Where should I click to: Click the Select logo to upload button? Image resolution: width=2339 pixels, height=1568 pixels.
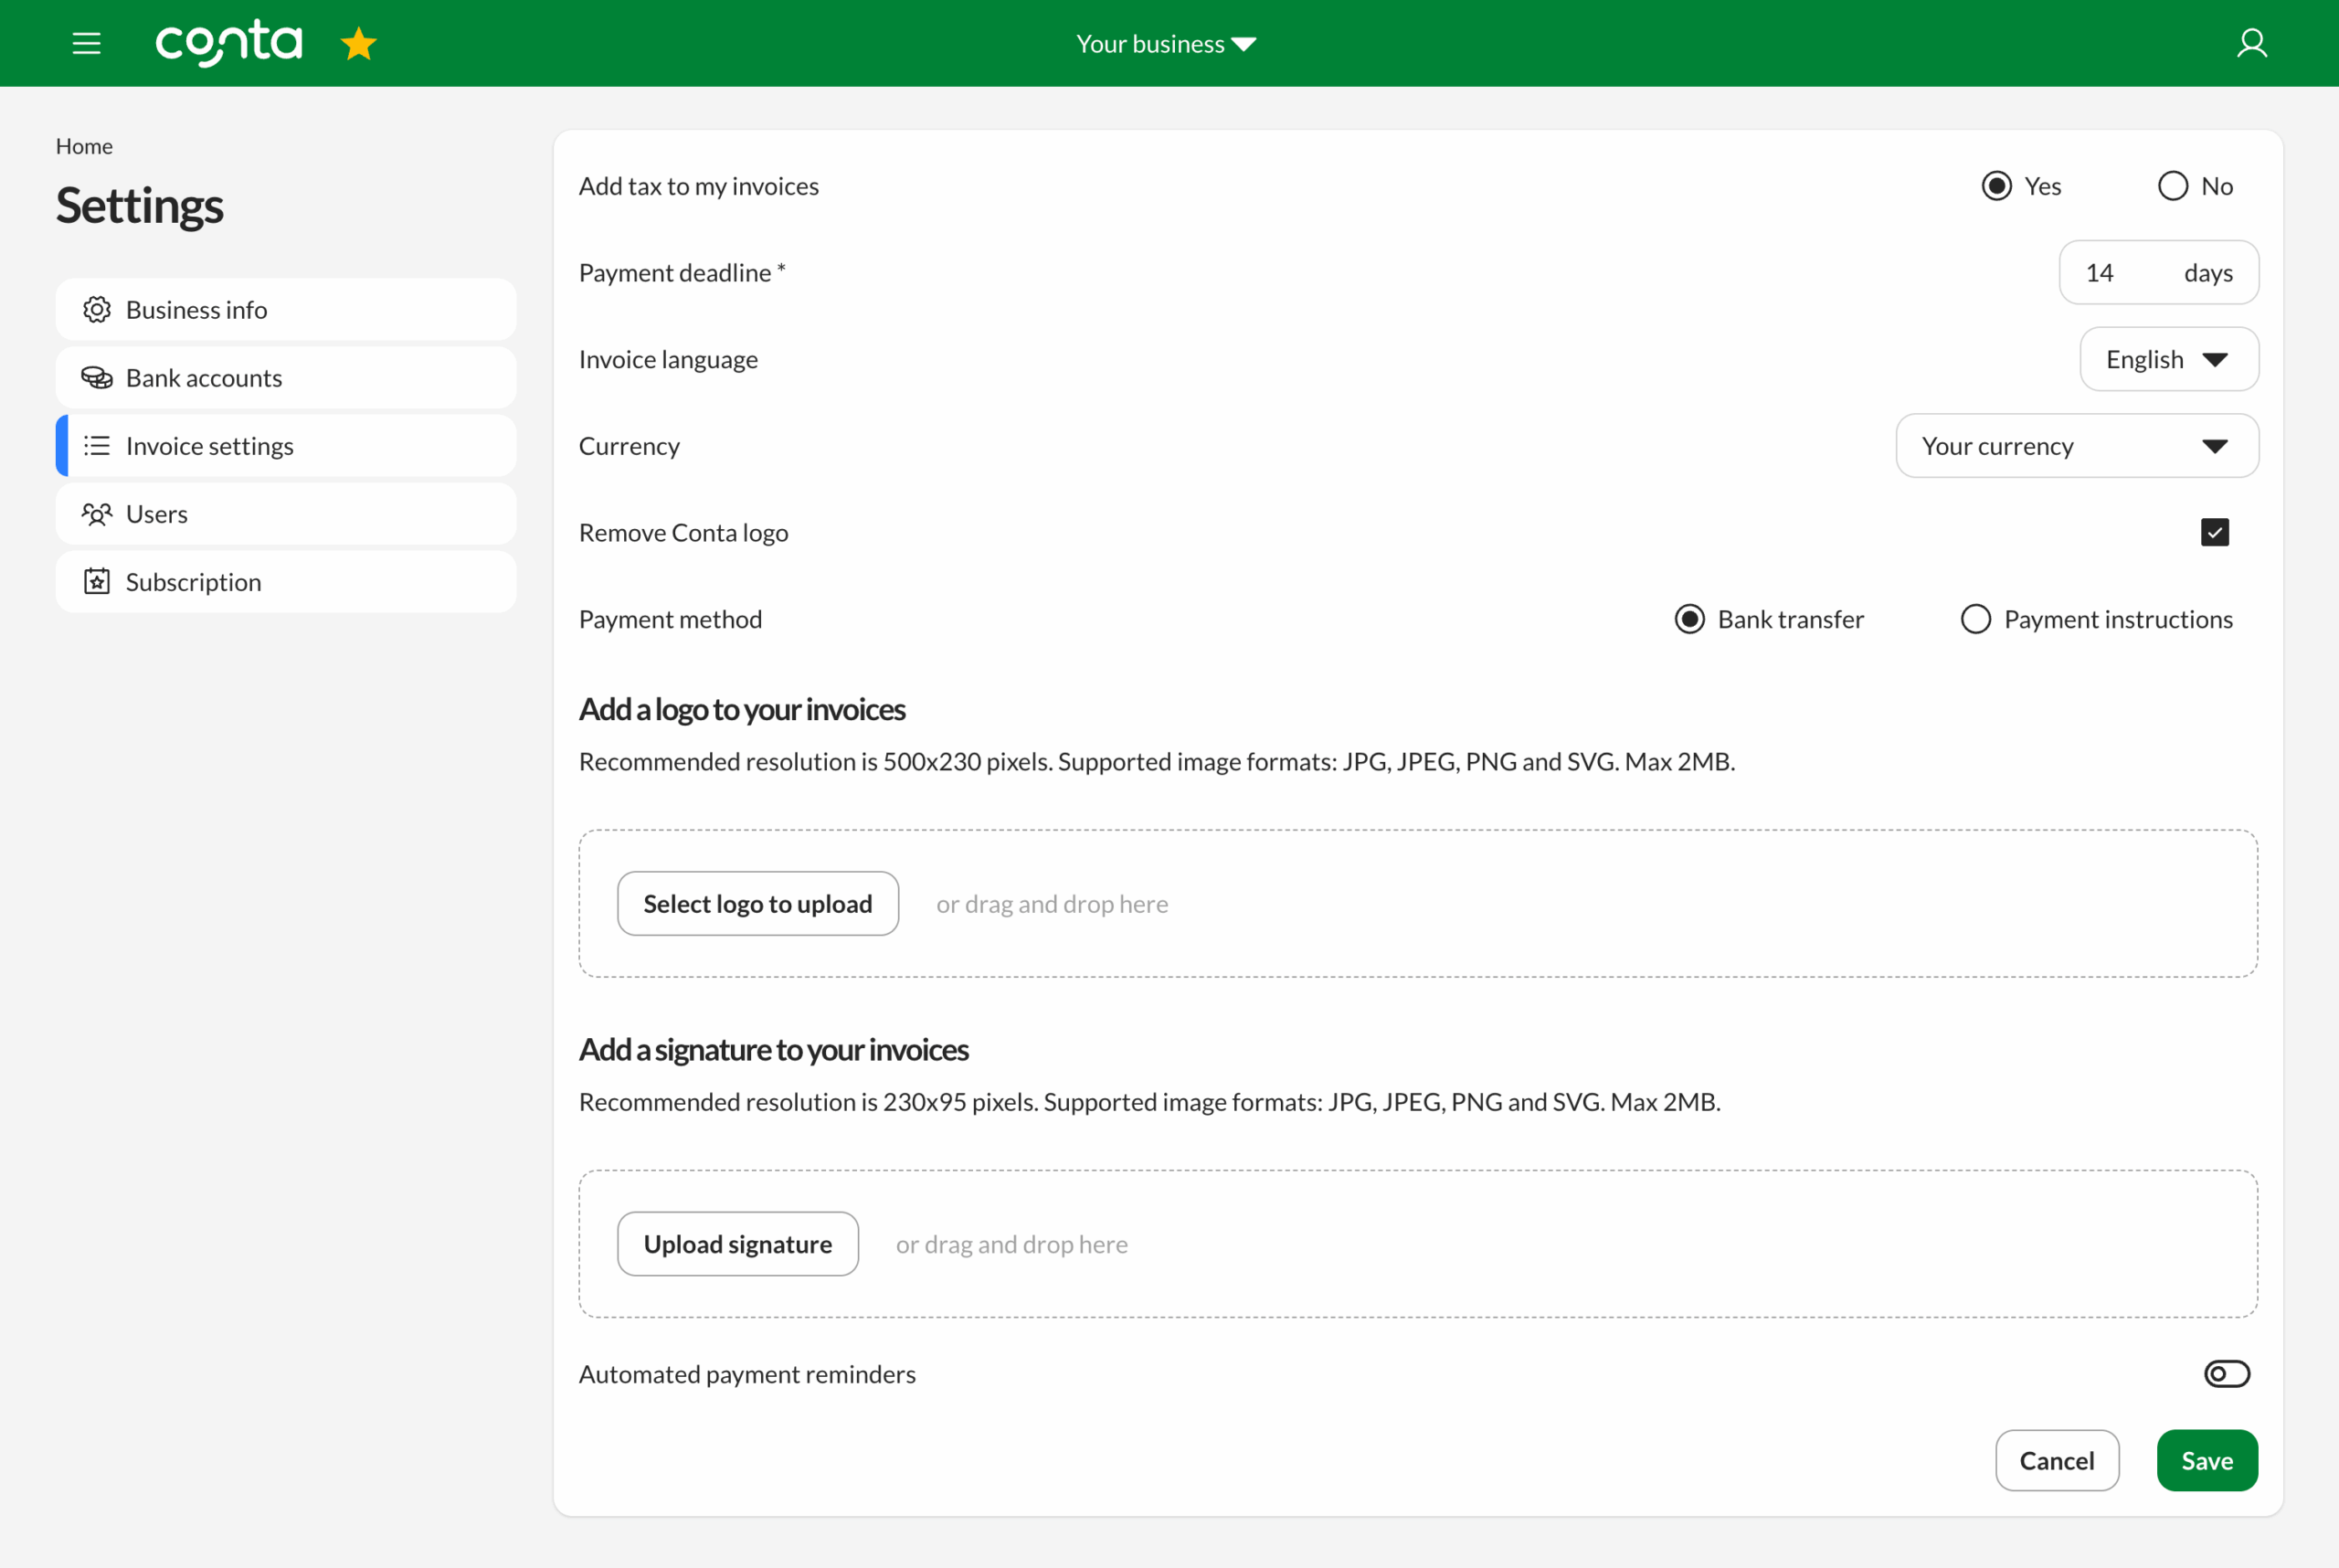click(757, 903)
